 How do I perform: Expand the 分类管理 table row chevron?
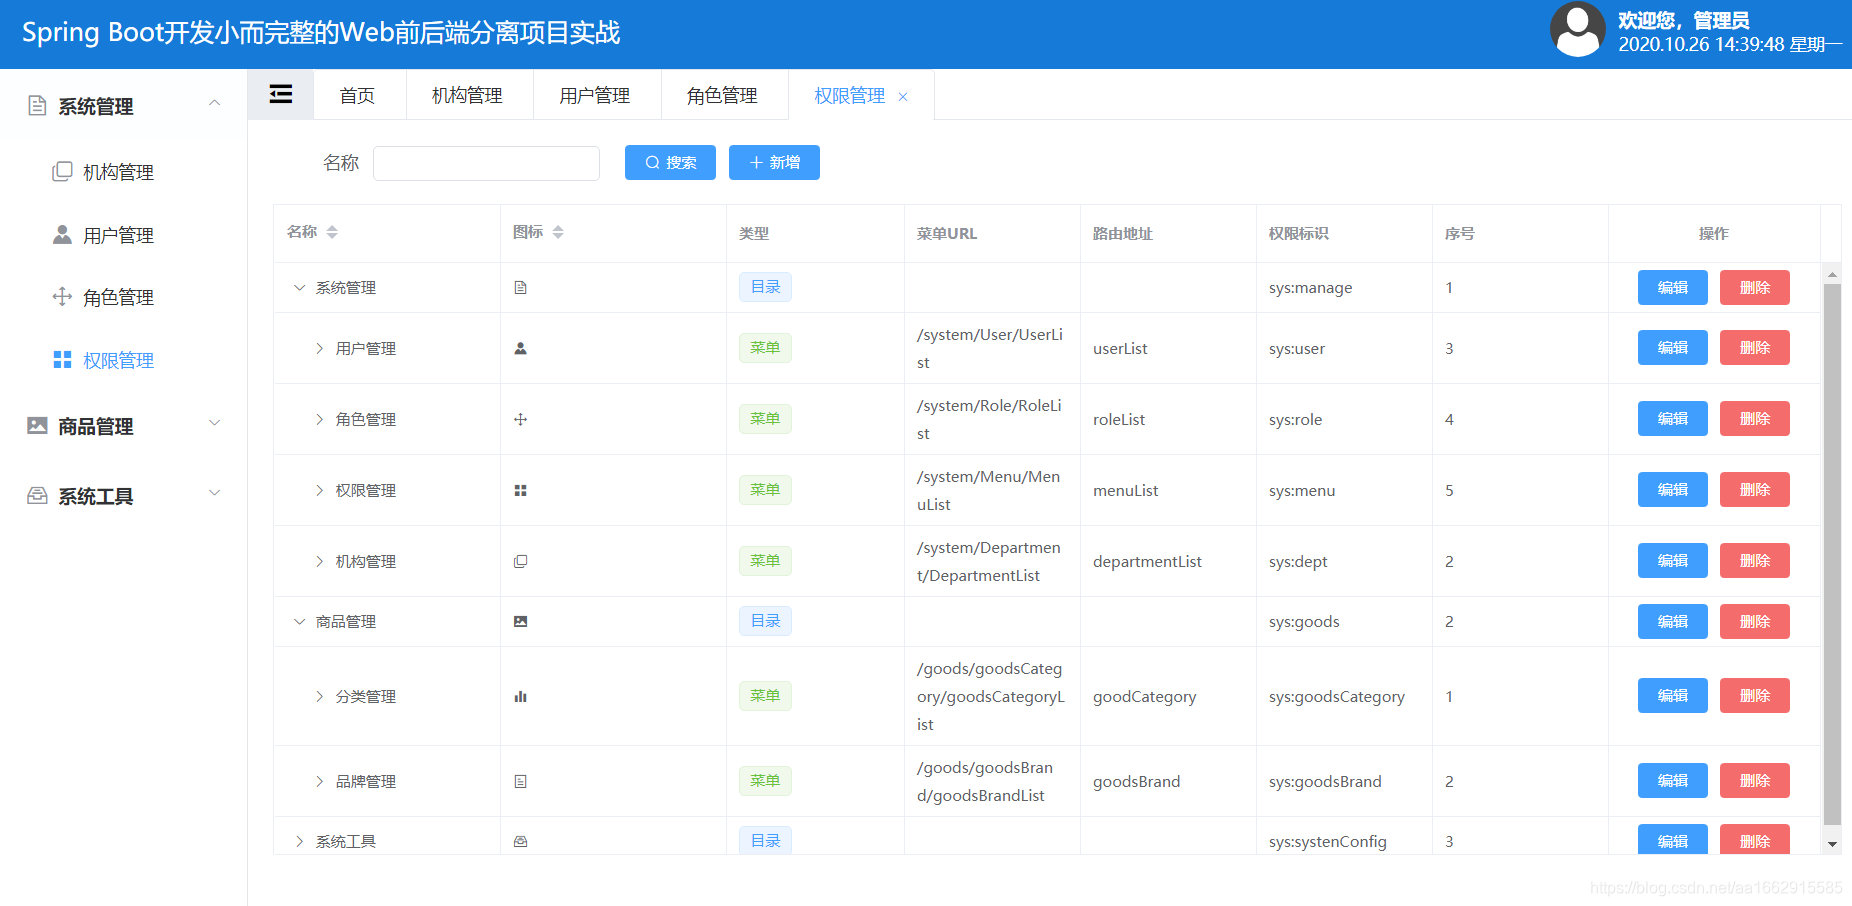[x=319, y=696]
